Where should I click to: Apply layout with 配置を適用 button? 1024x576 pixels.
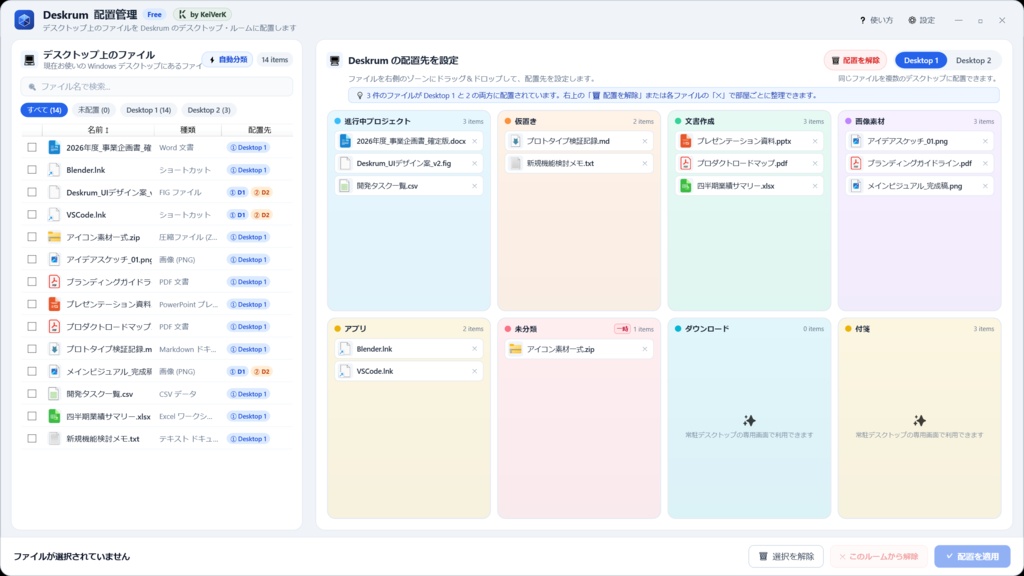tap(972, 556)
